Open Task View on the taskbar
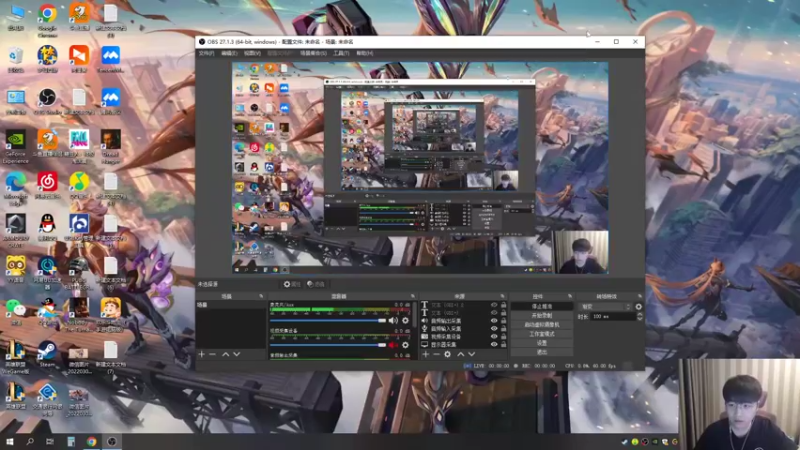Viewport: 800px width, 450px height. coord(50,441)
